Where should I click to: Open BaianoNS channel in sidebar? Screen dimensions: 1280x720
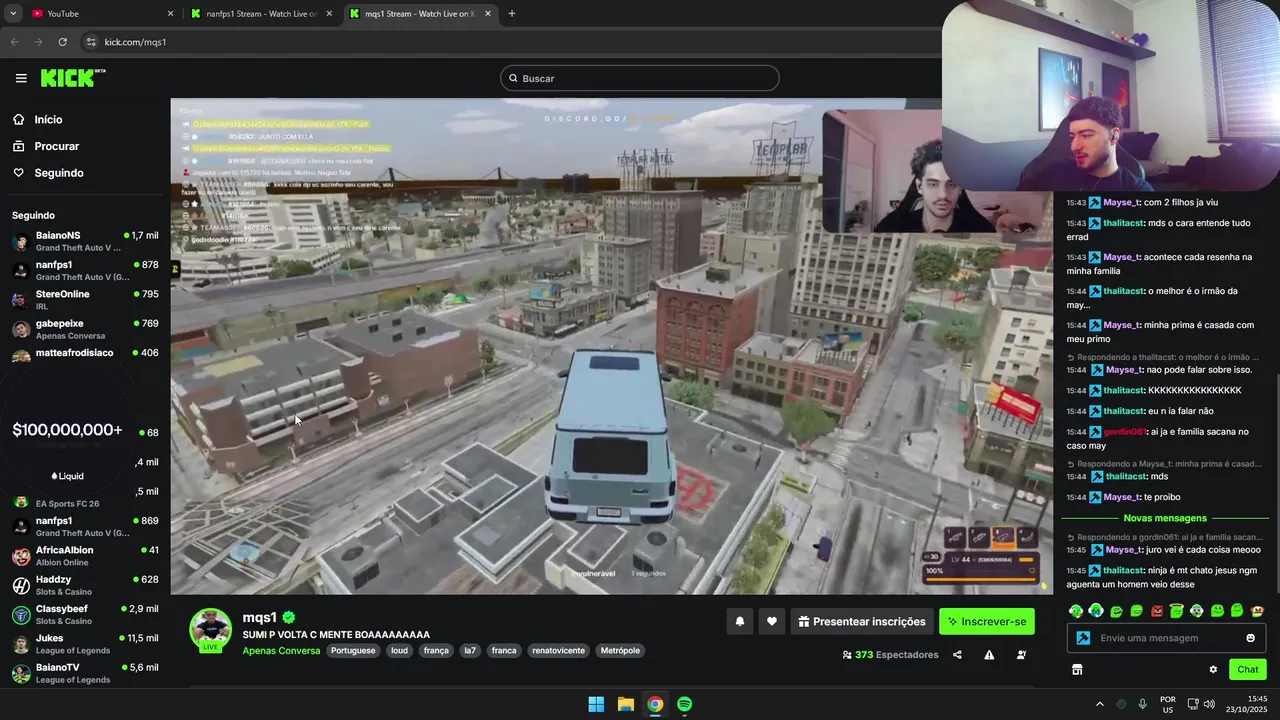[x=85, y=242]
